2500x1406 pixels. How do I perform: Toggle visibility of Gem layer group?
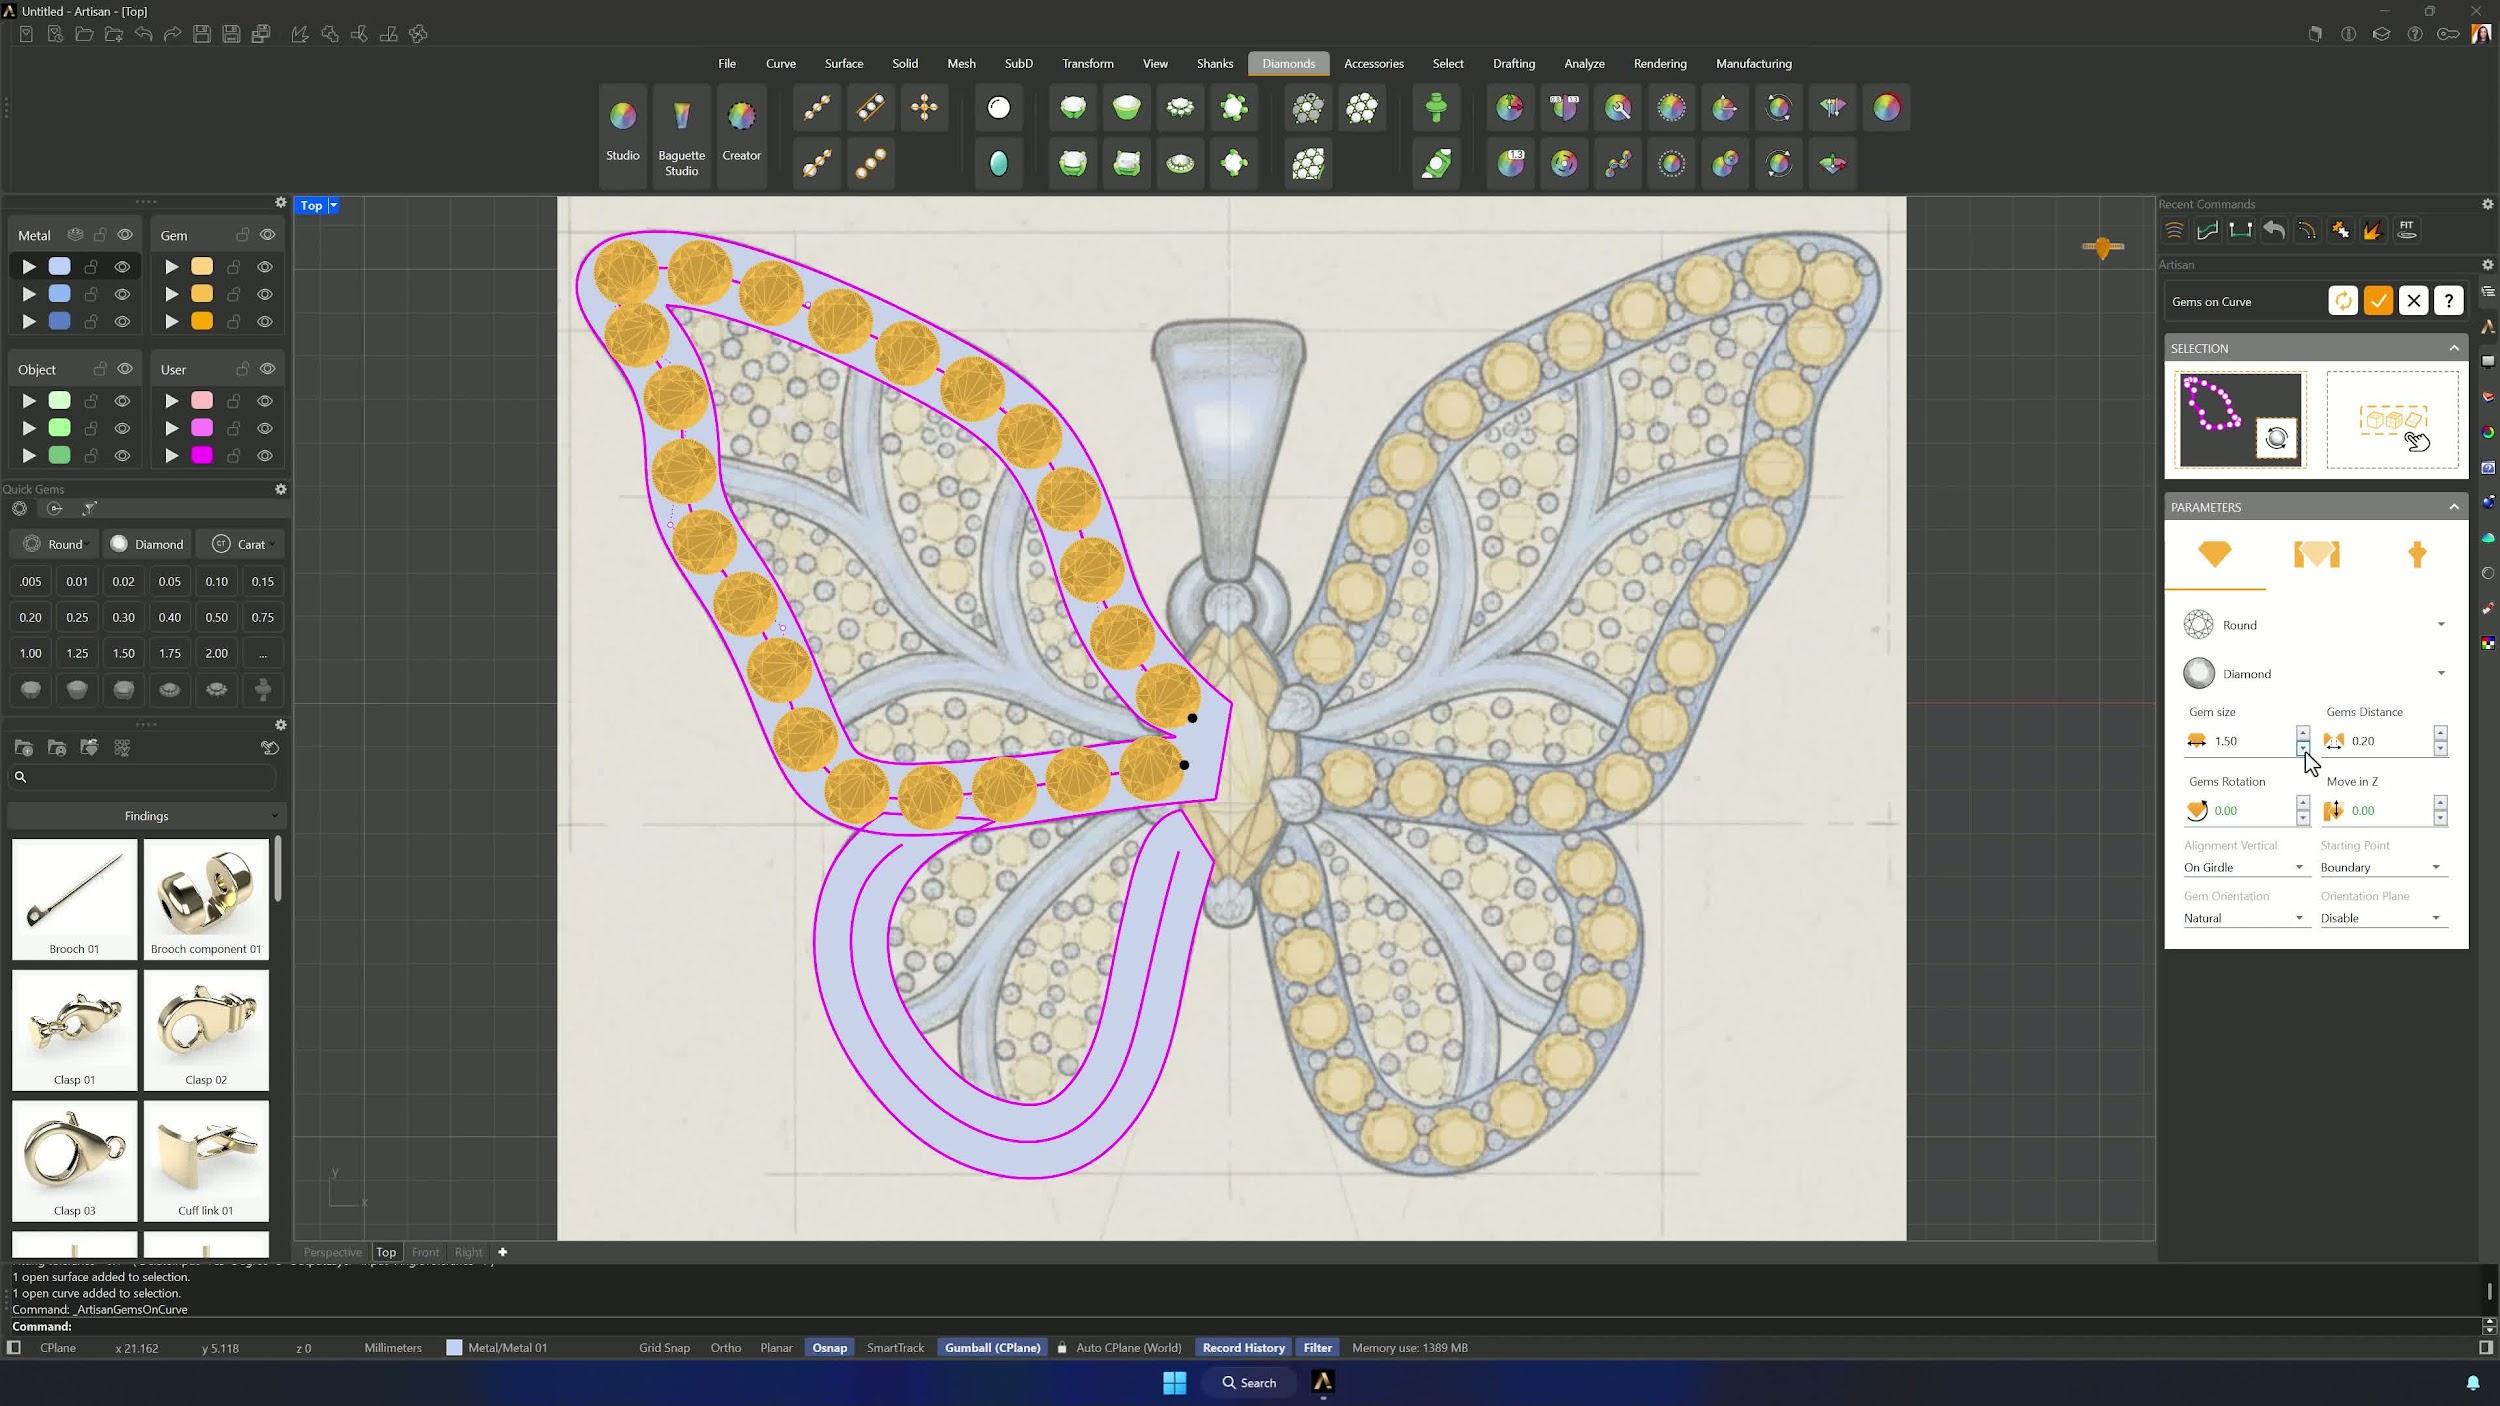(x=267, y=235)
